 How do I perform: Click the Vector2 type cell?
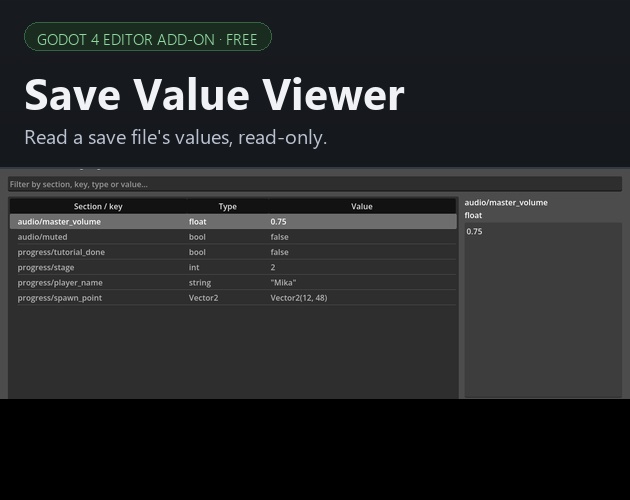[203, 298]
